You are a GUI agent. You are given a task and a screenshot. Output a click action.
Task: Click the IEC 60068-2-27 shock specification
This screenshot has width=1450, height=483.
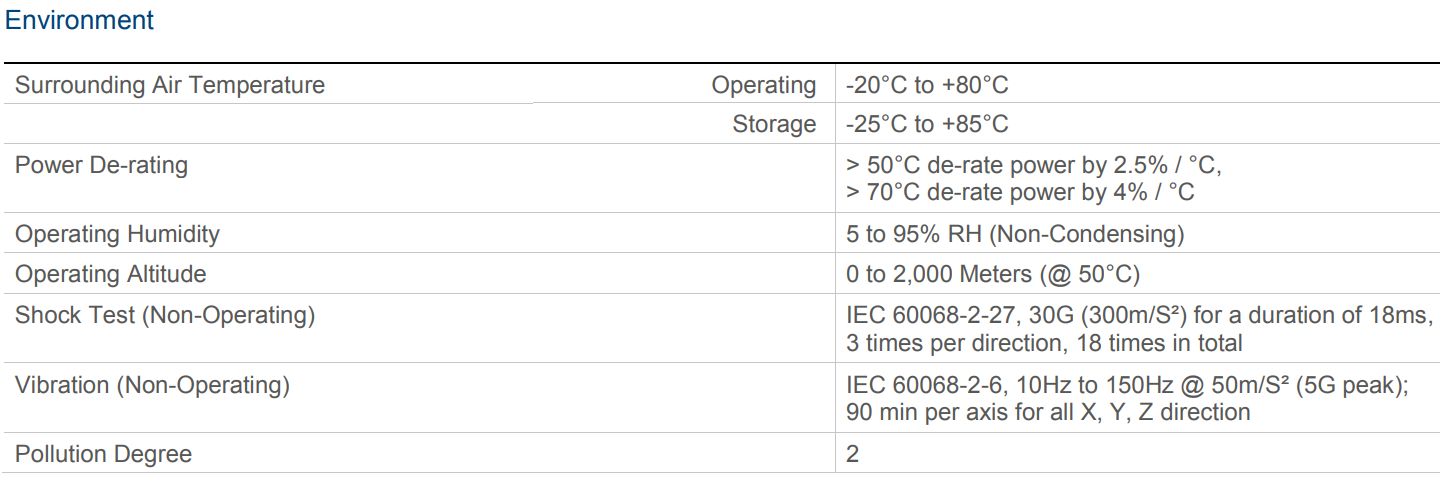click(1139, 315)
